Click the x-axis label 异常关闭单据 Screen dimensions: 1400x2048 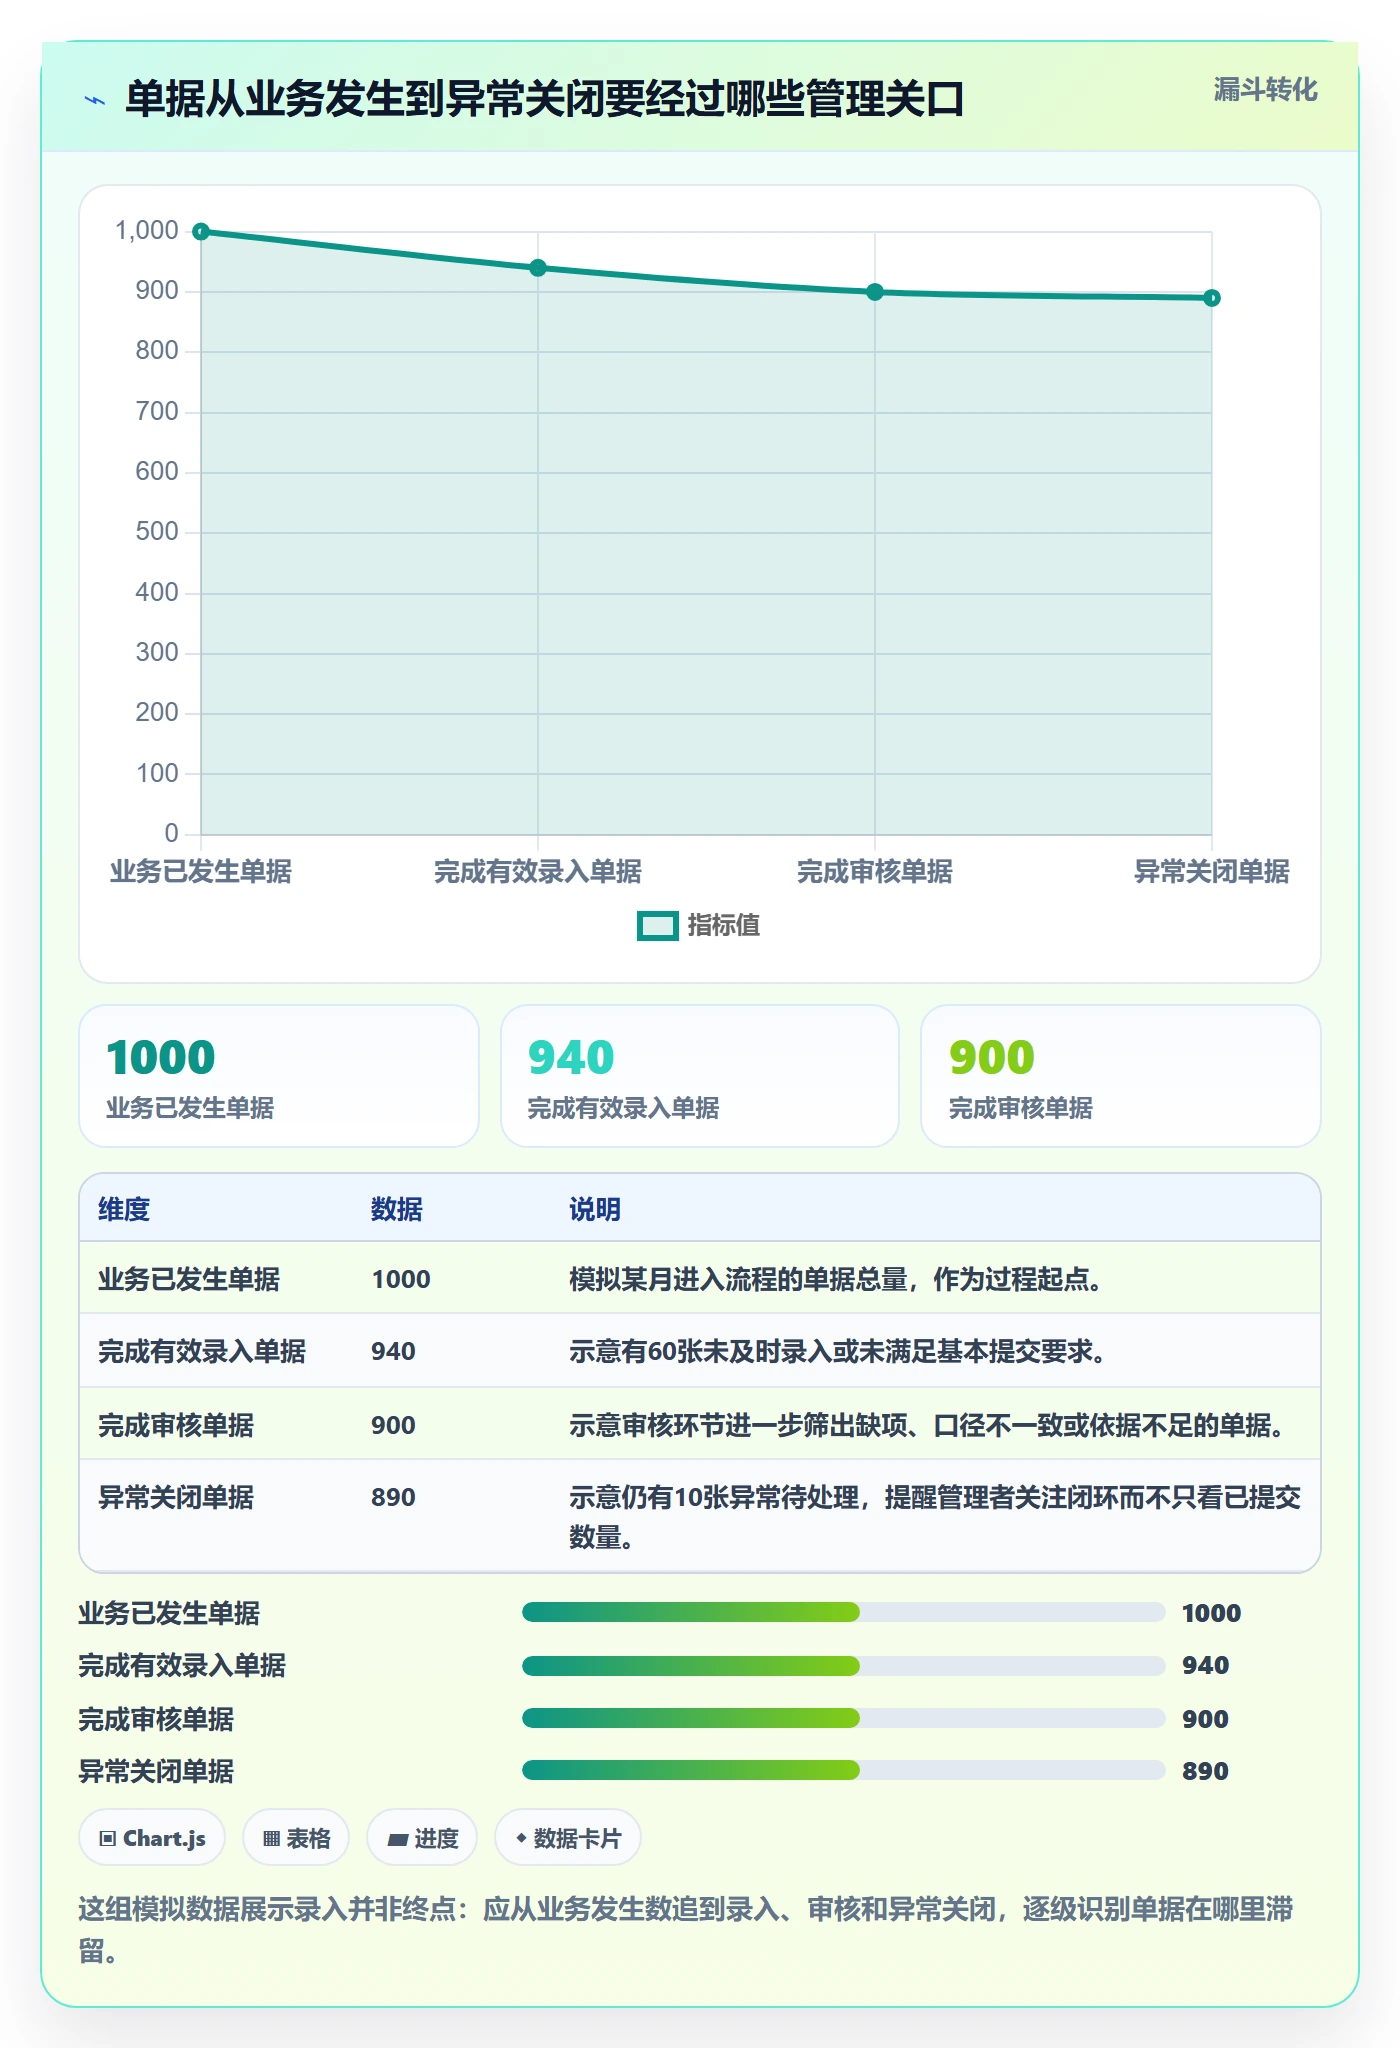(x=1212, y=871)
